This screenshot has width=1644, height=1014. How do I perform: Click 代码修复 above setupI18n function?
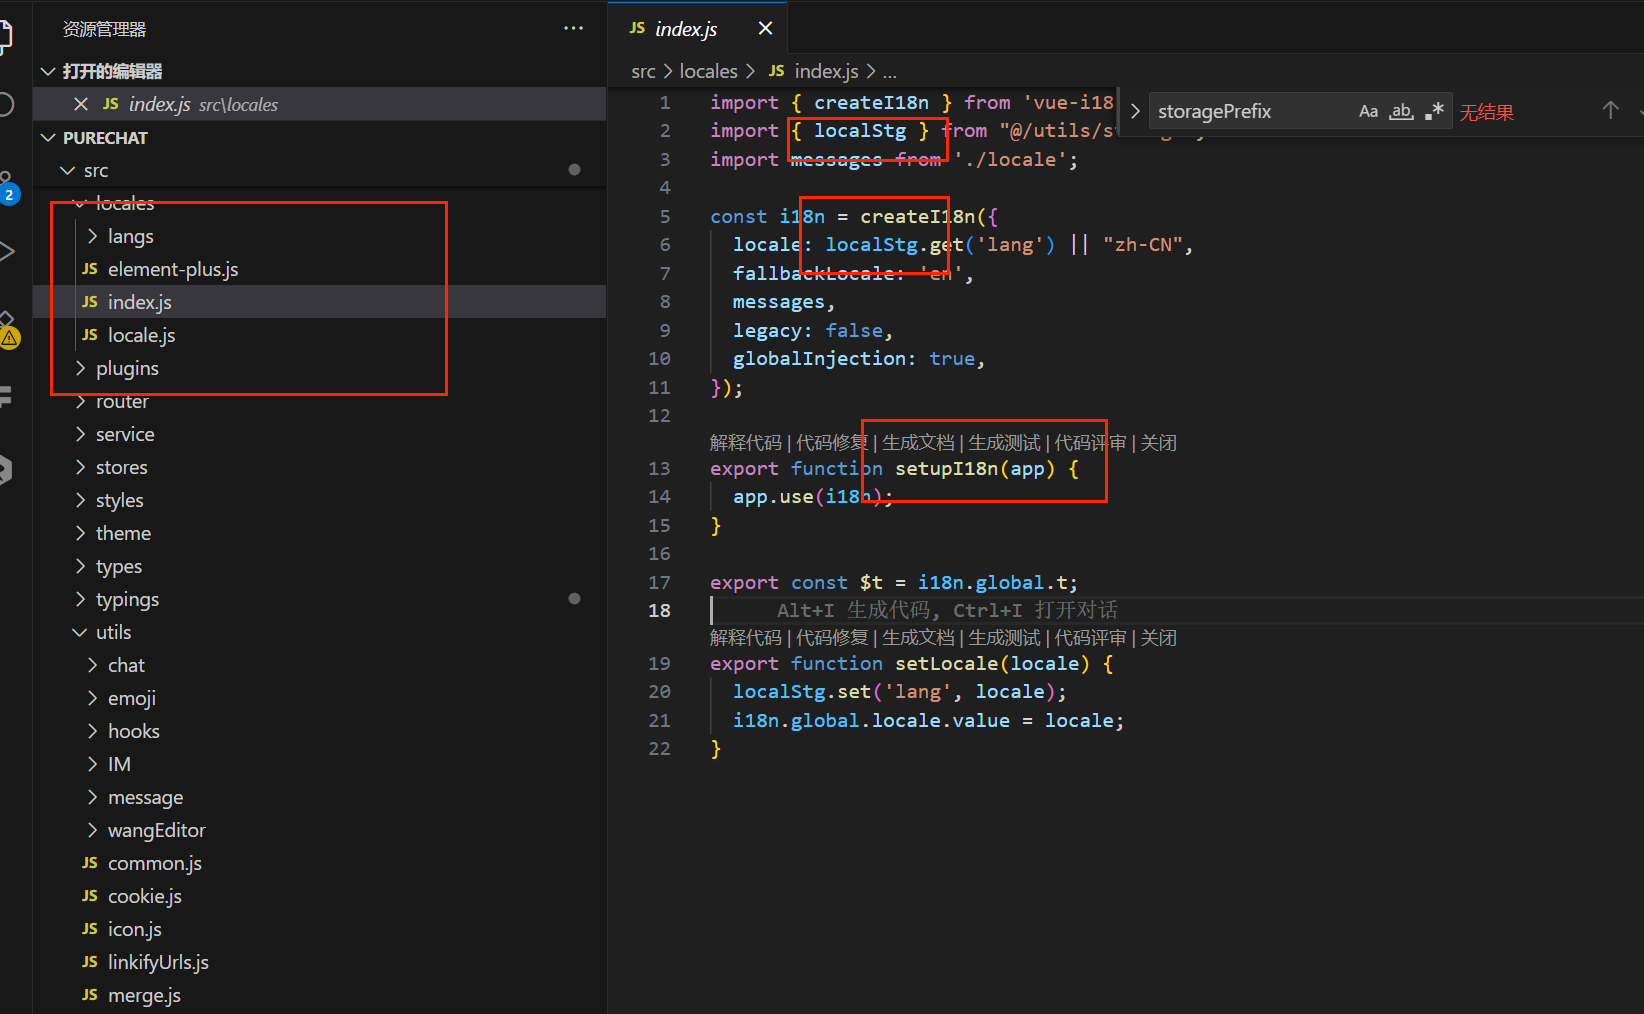pos(832,442)
